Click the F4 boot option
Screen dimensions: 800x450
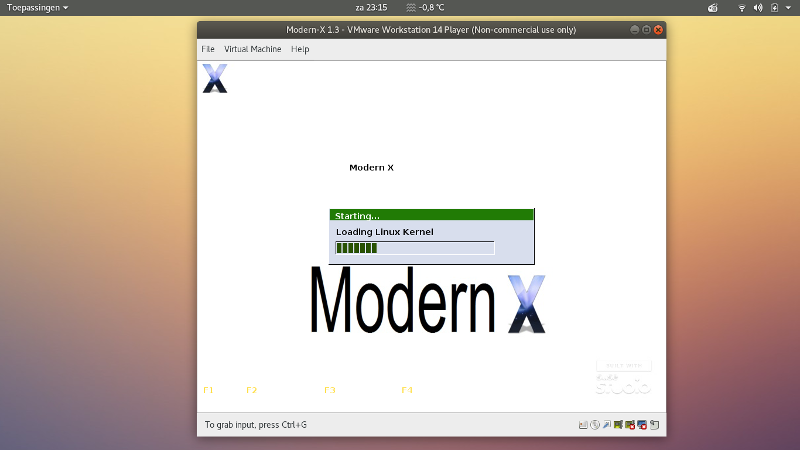[x=407, y=390]
